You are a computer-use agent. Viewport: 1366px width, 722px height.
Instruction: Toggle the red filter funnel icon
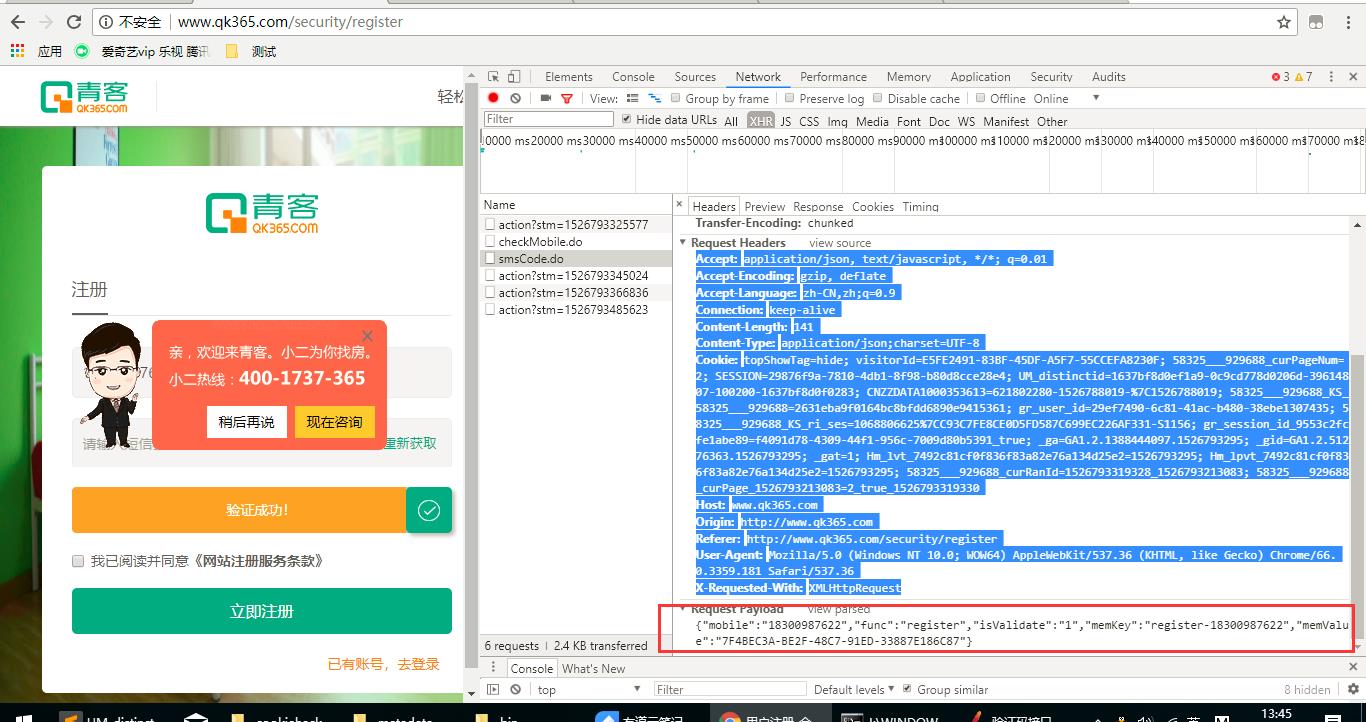pyautogui.click(x=567, y=98)
